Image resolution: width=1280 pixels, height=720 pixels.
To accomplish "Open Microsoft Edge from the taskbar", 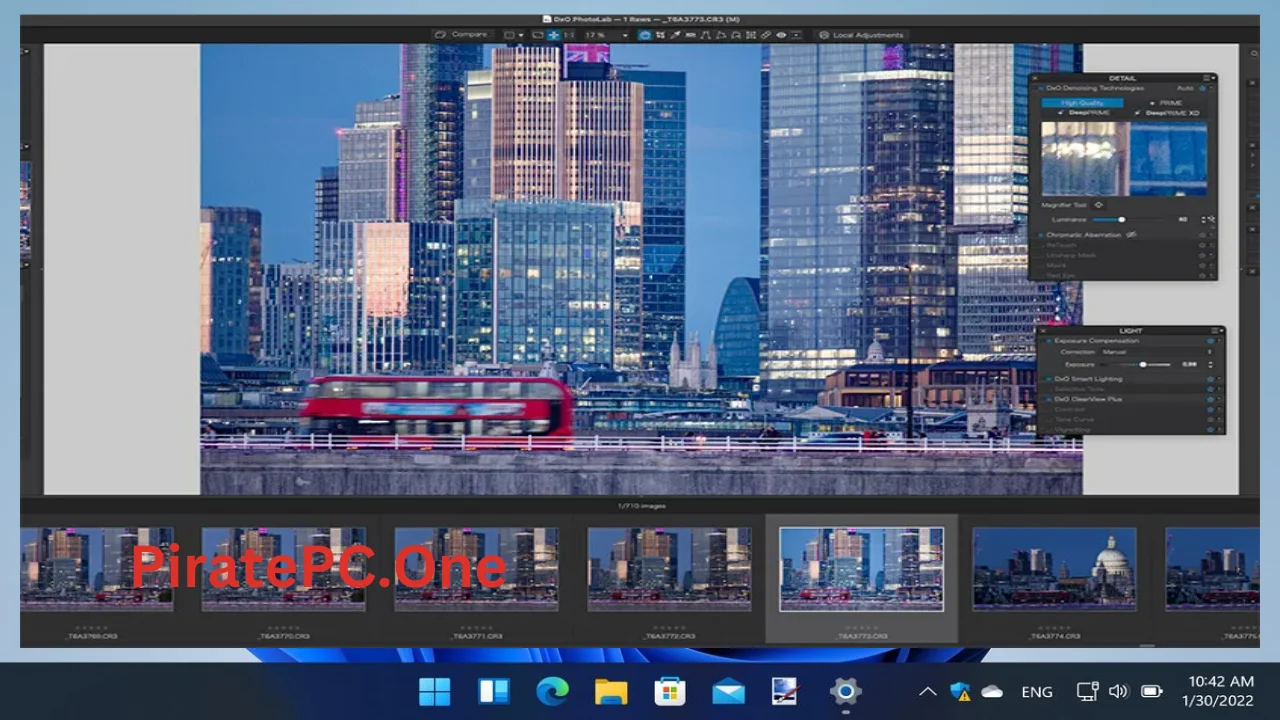I will (552, 691).
